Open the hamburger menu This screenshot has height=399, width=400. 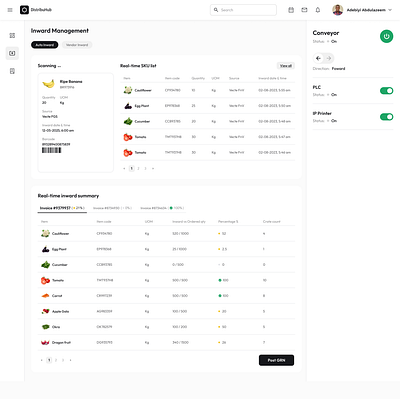[10, 10]
